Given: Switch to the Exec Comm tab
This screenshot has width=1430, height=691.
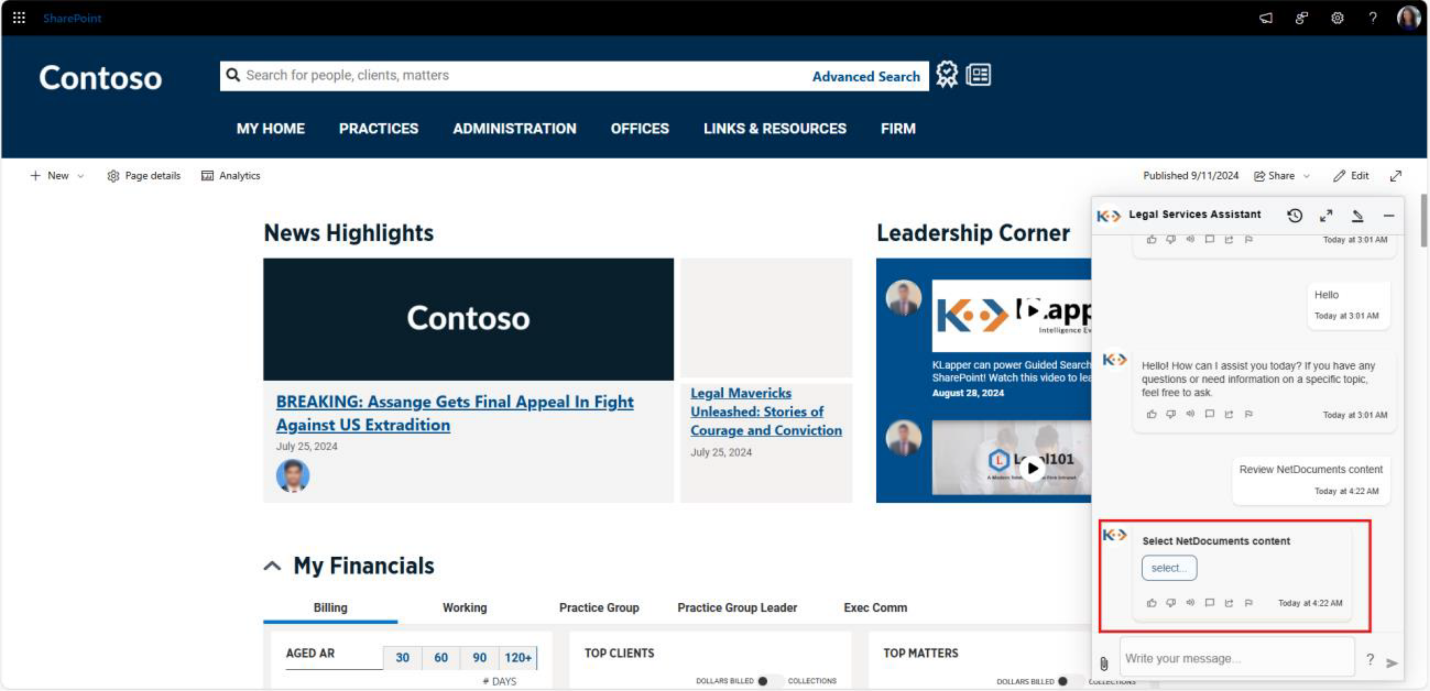Looking at the screenshot, I should tap(876, 607).
